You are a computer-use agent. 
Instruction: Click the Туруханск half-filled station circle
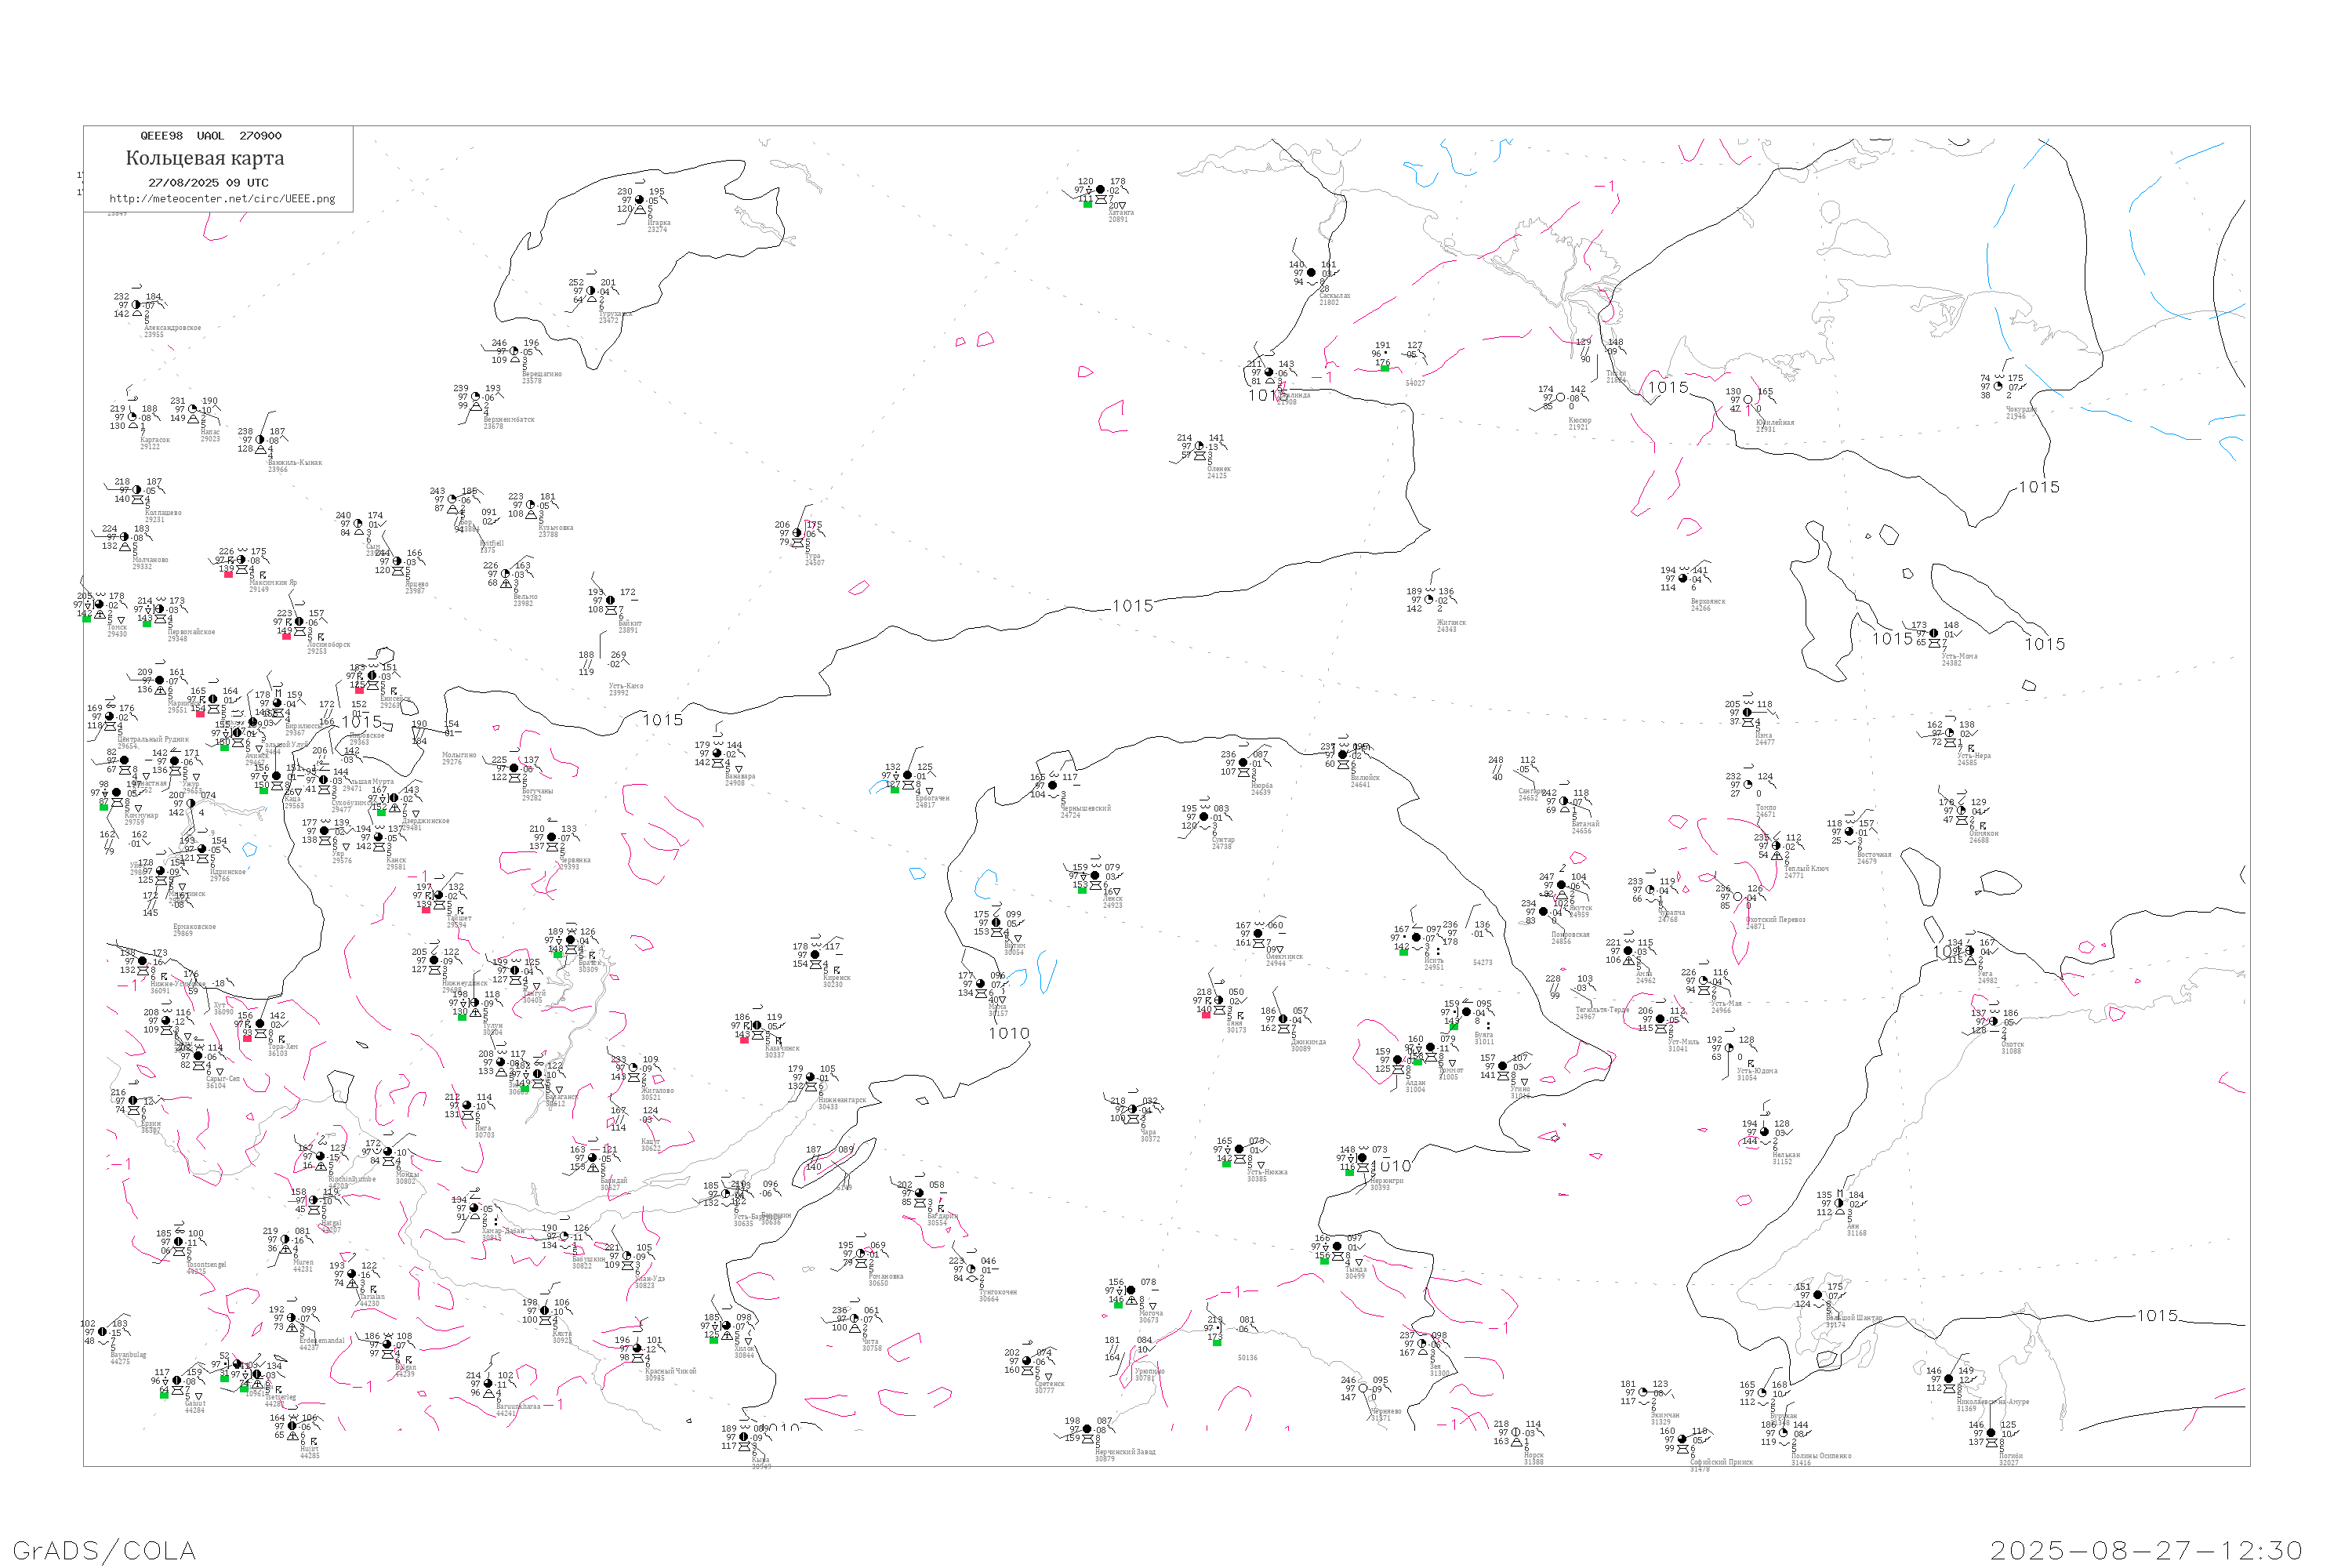[591, 291]
